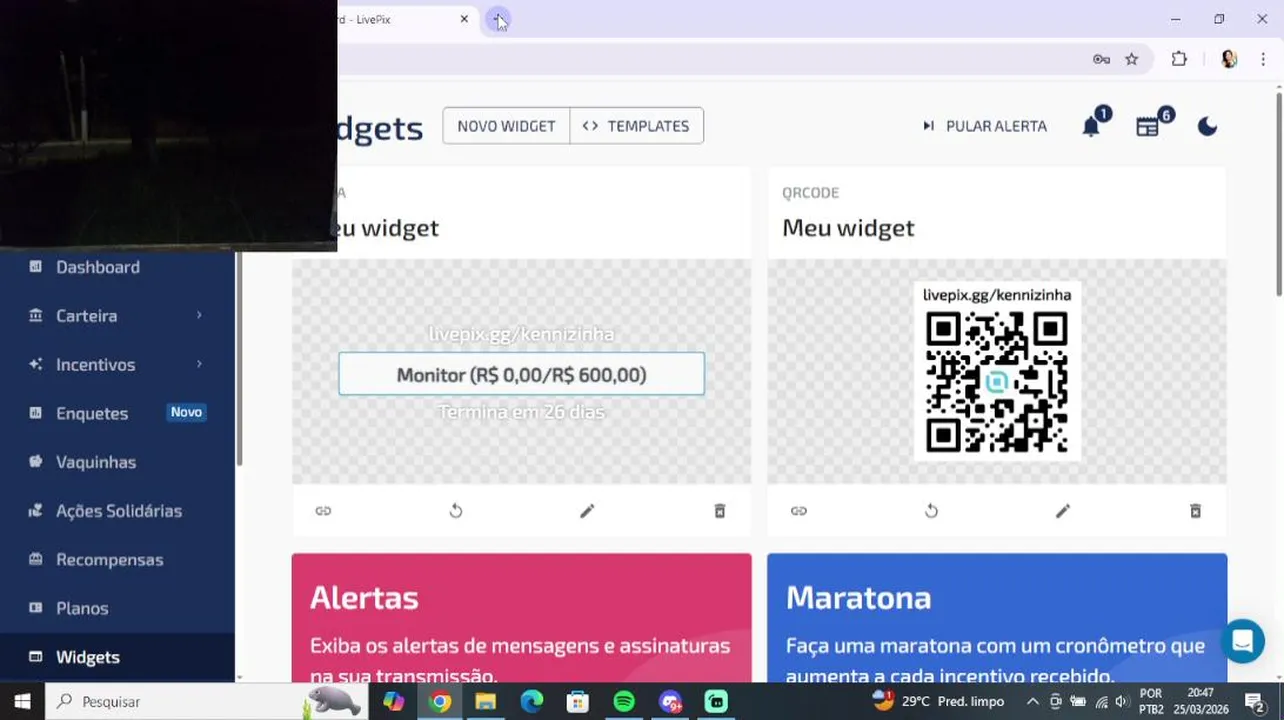Screen dimensions: 1284x720
Task: Launch Microsoft Edge from taskbar
Action: click(531, 702)
